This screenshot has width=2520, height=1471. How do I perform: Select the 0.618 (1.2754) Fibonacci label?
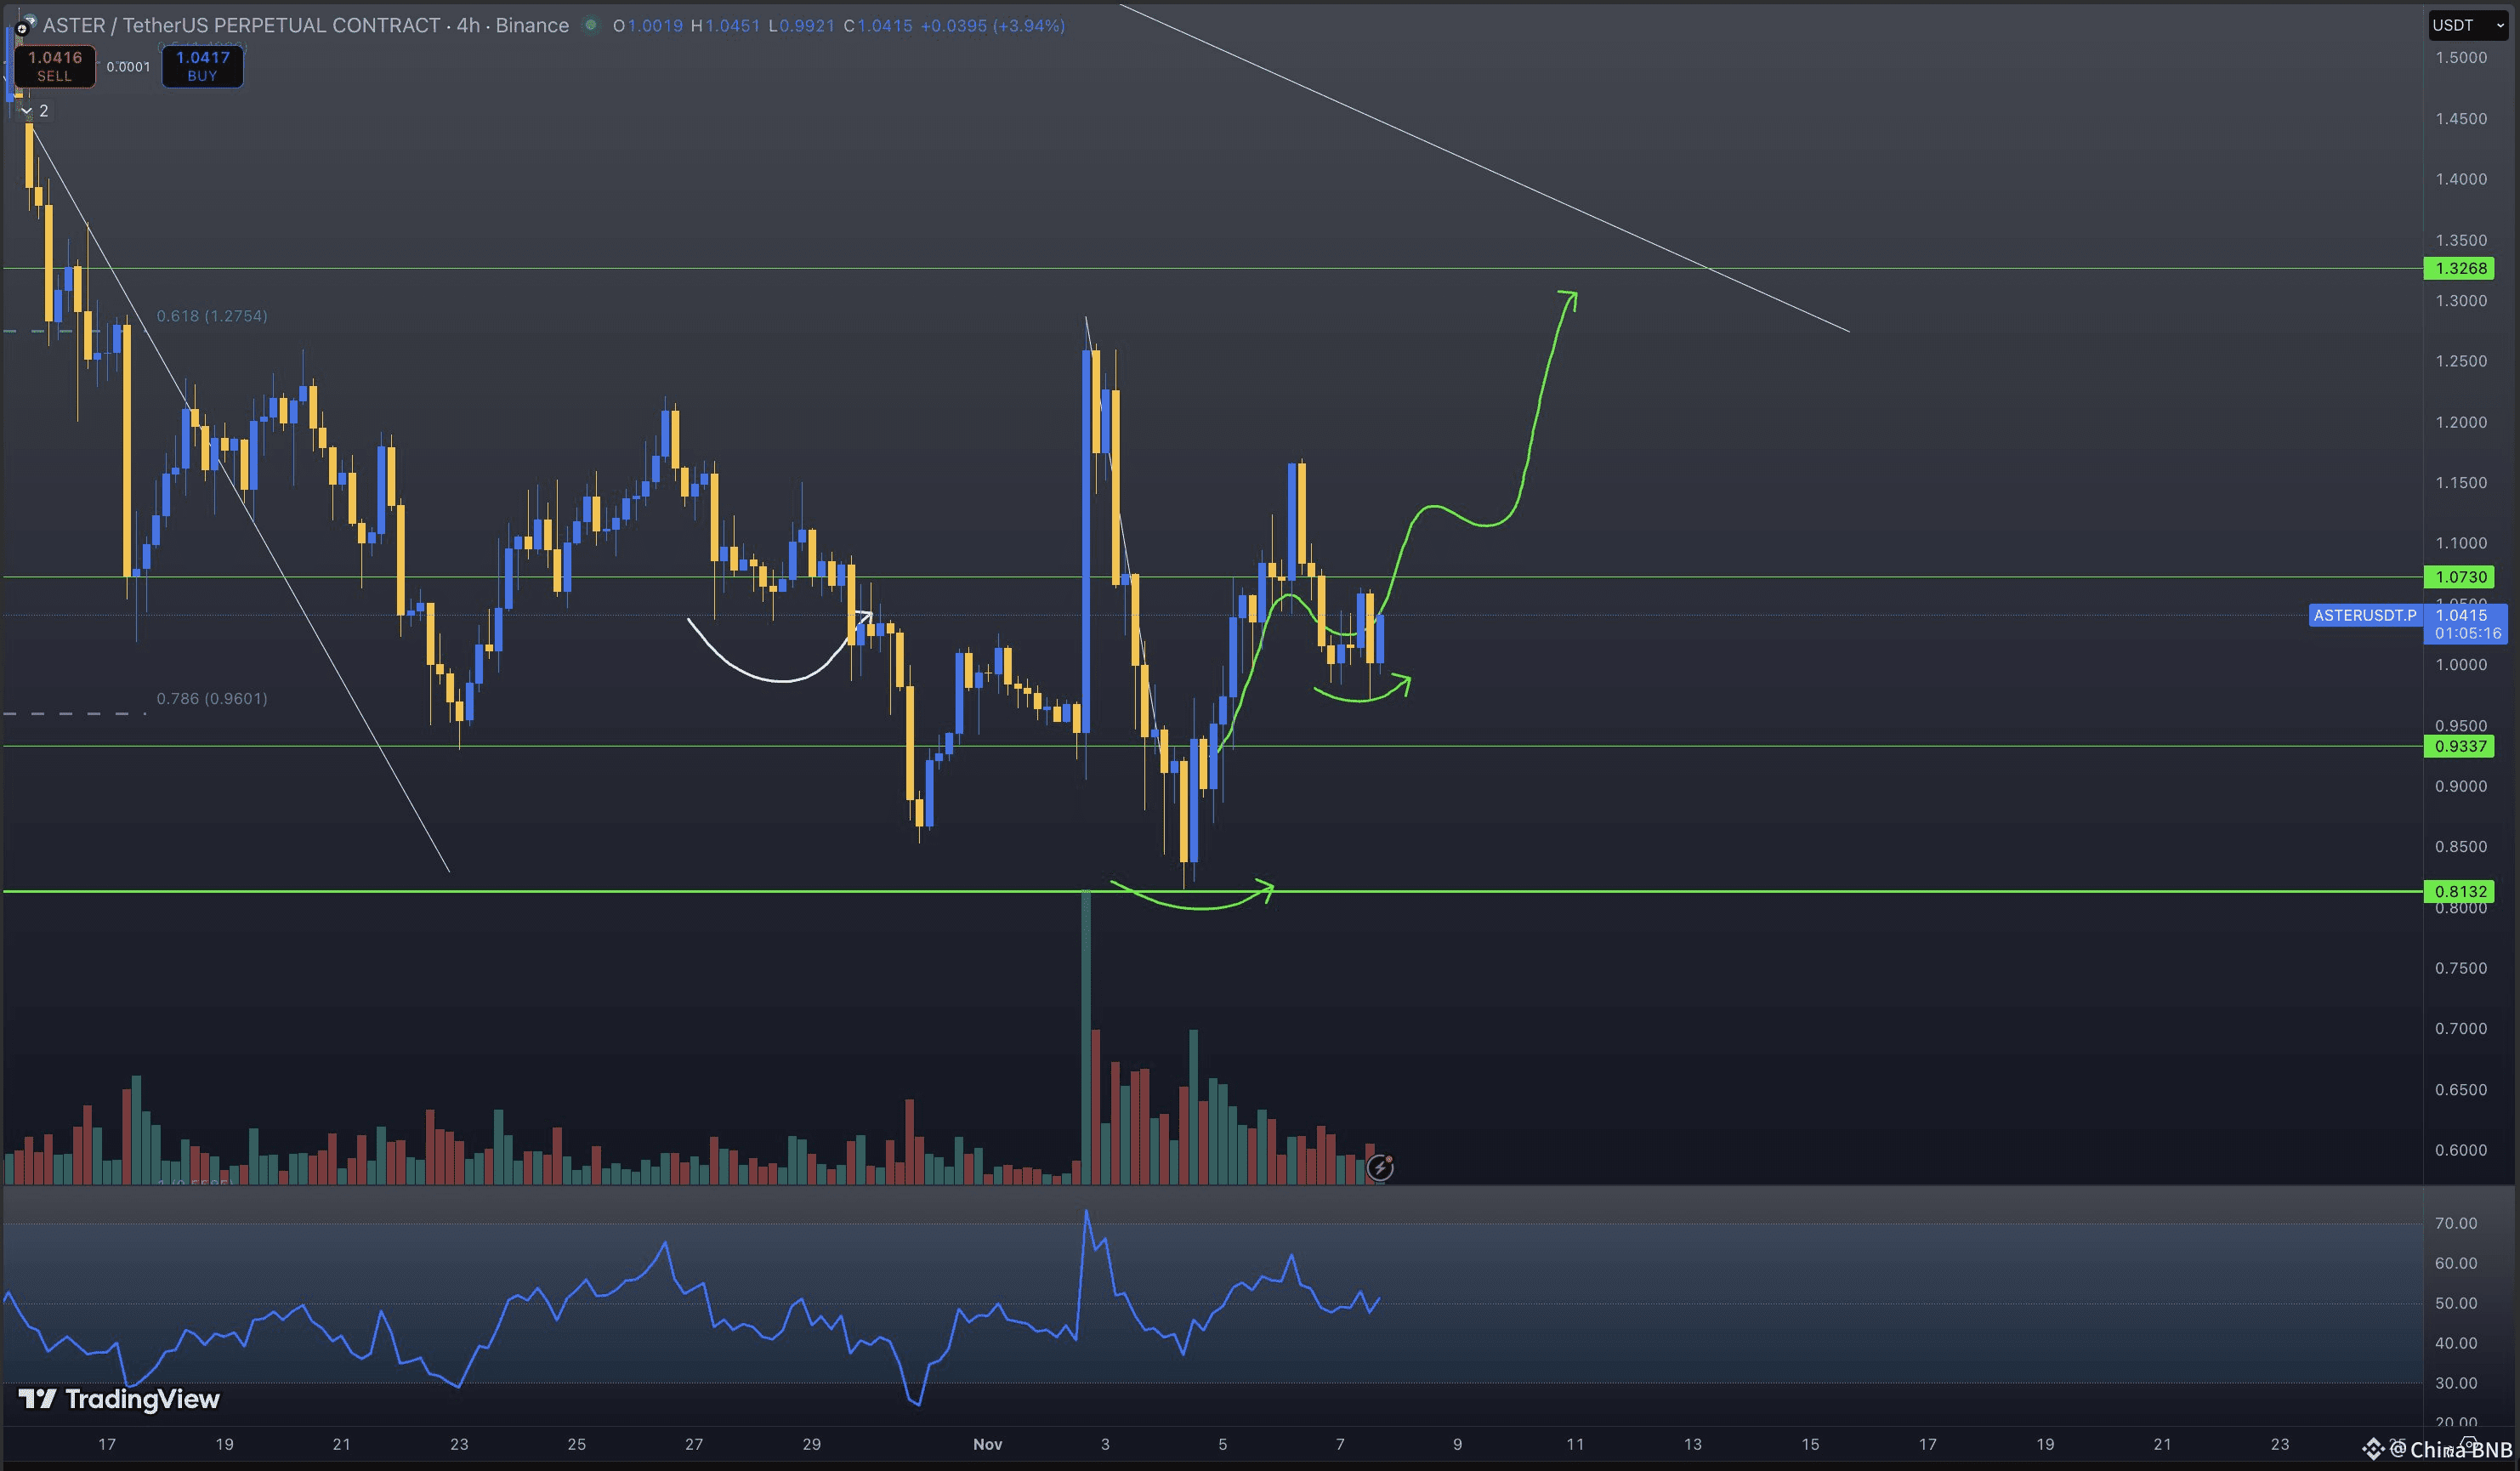click(x=211, y=316)
